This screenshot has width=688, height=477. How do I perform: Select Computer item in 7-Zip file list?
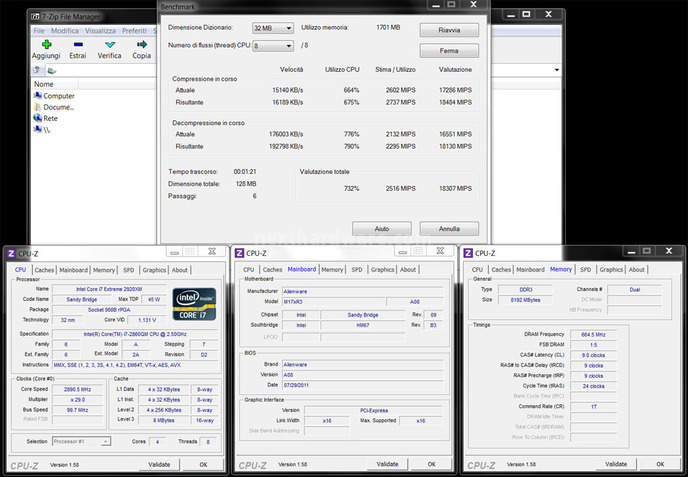[x=54, y=96]
